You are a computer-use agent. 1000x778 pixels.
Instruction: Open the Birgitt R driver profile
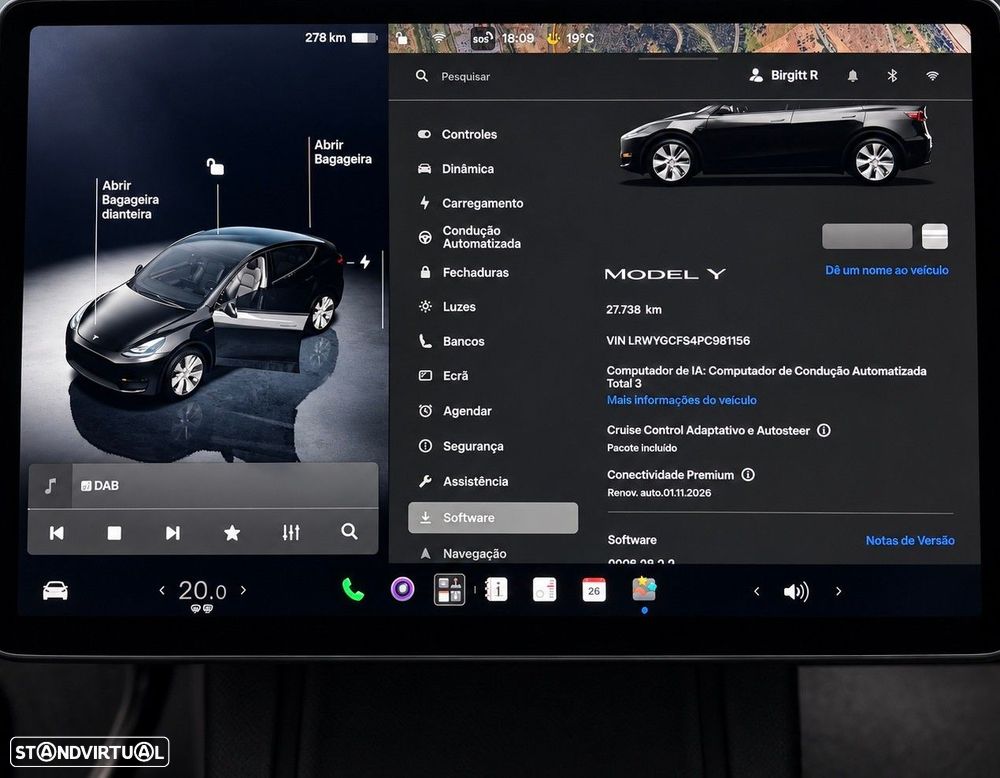point(784,75)
